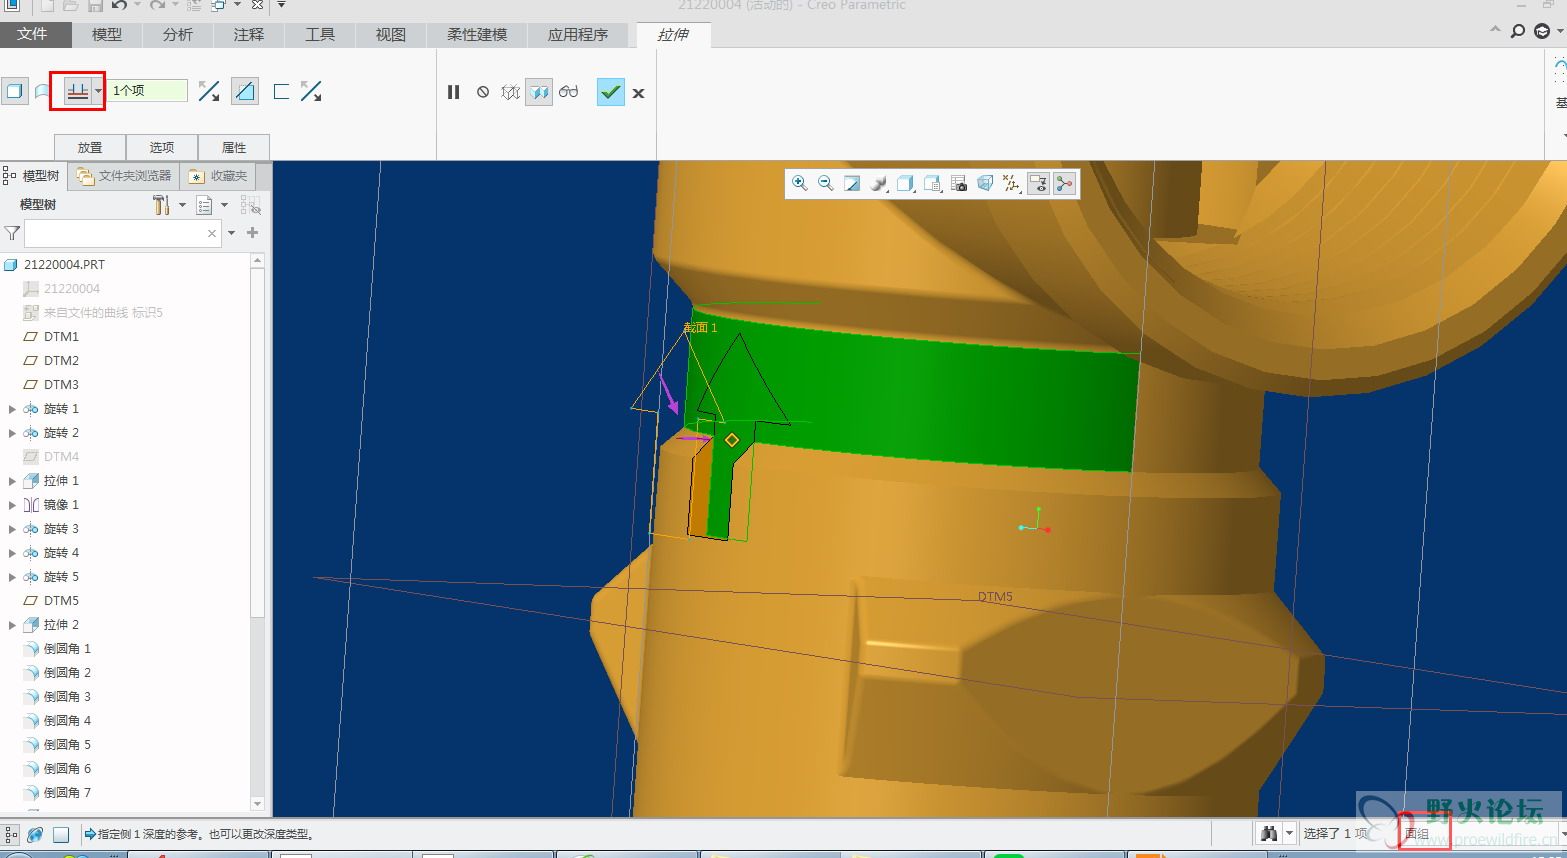
Task: Click the undo icon in quick access
Action: tap(119, 6)
